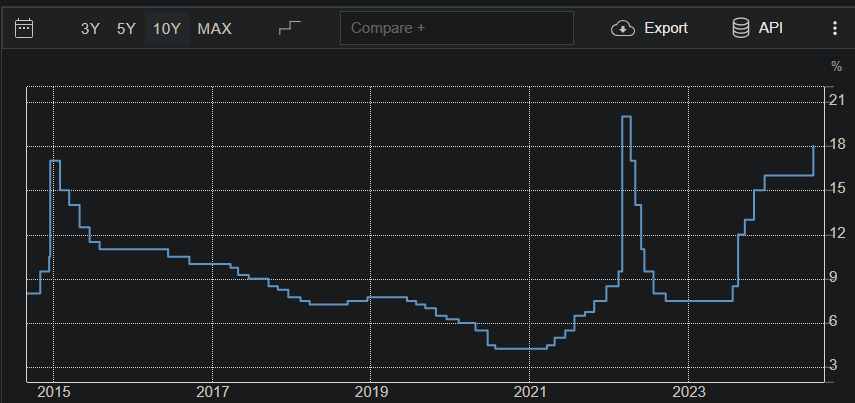The image size is (855, 403).
Task: Click the % unit label
Action: [x=836, y=67]
